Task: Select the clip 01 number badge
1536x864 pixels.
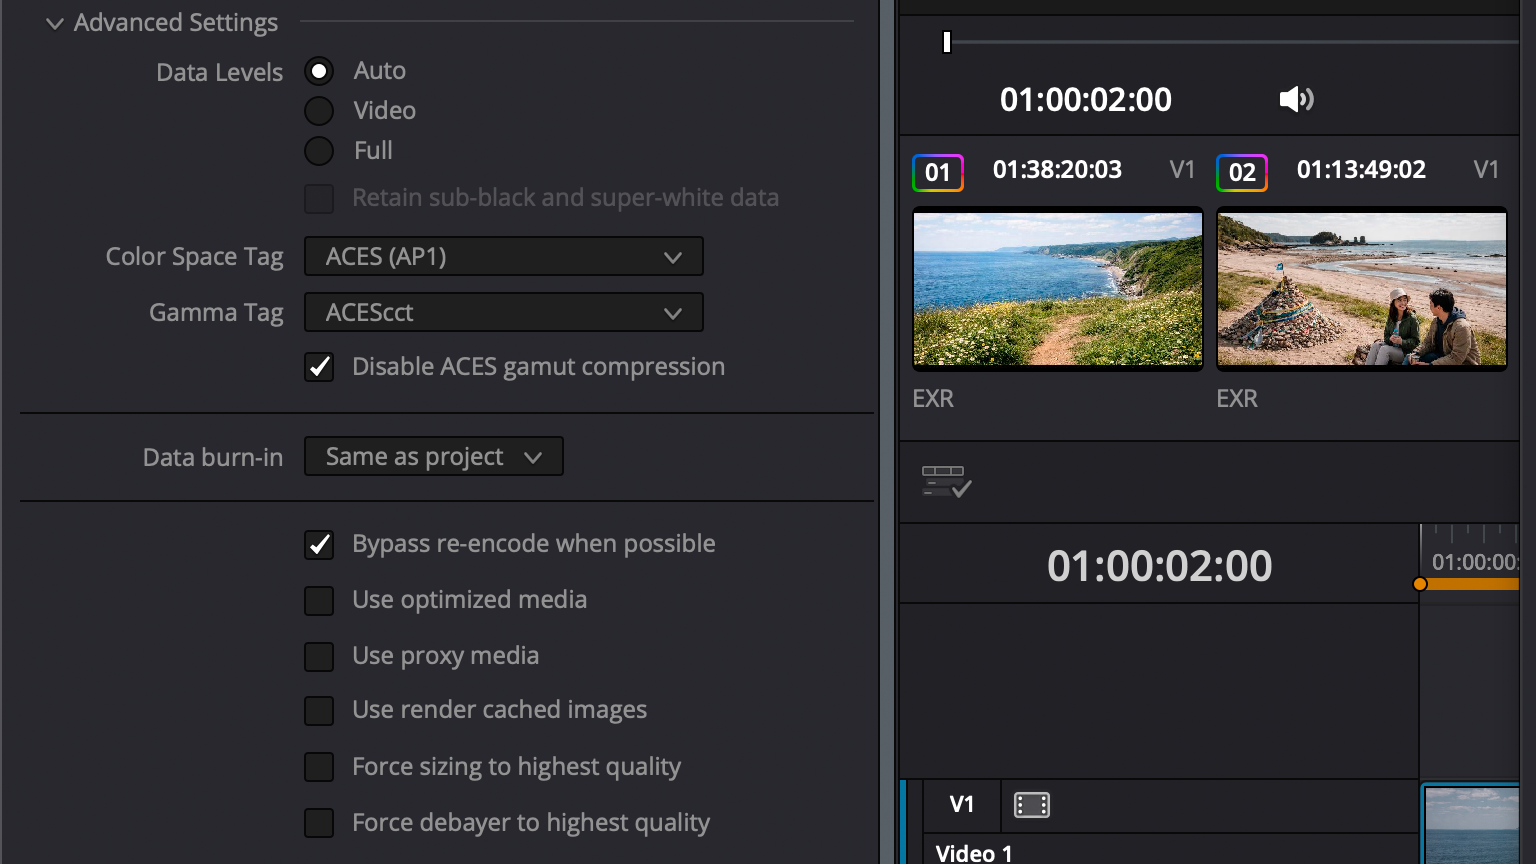Action: pos(937,172)
